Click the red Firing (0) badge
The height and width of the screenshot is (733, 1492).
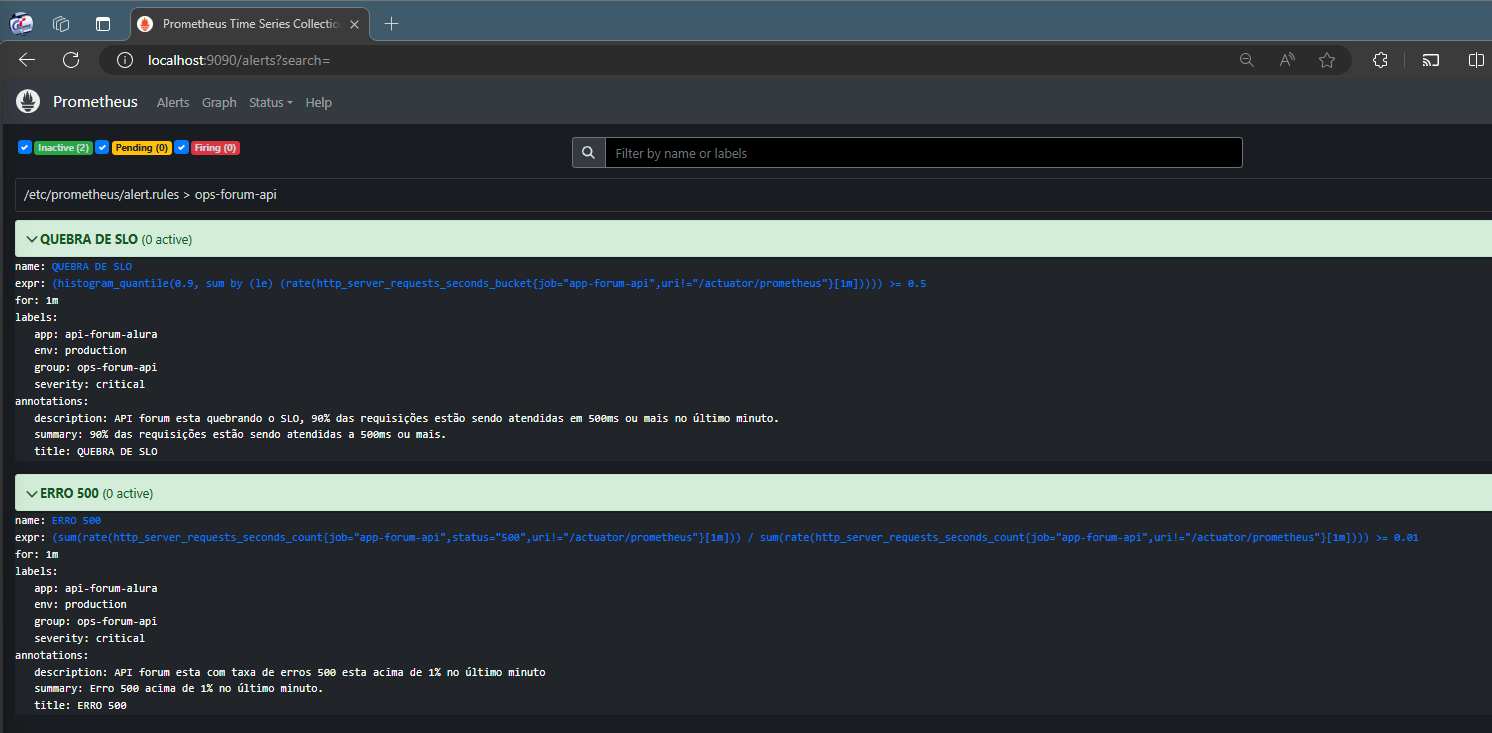click(x=215, y=148)
